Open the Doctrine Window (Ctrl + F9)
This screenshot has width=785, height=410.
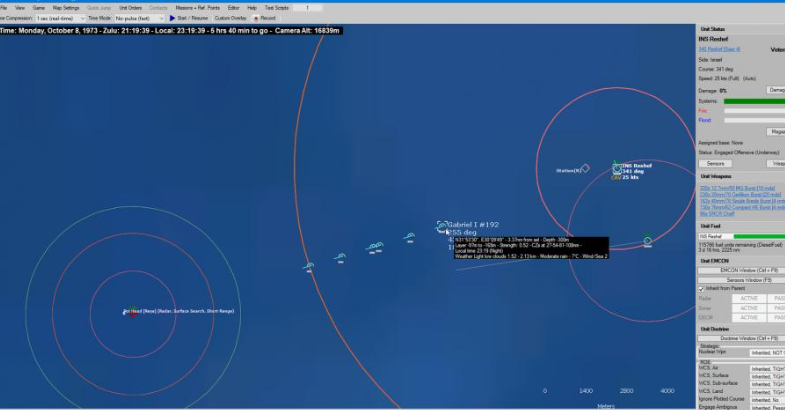[741, 338]
